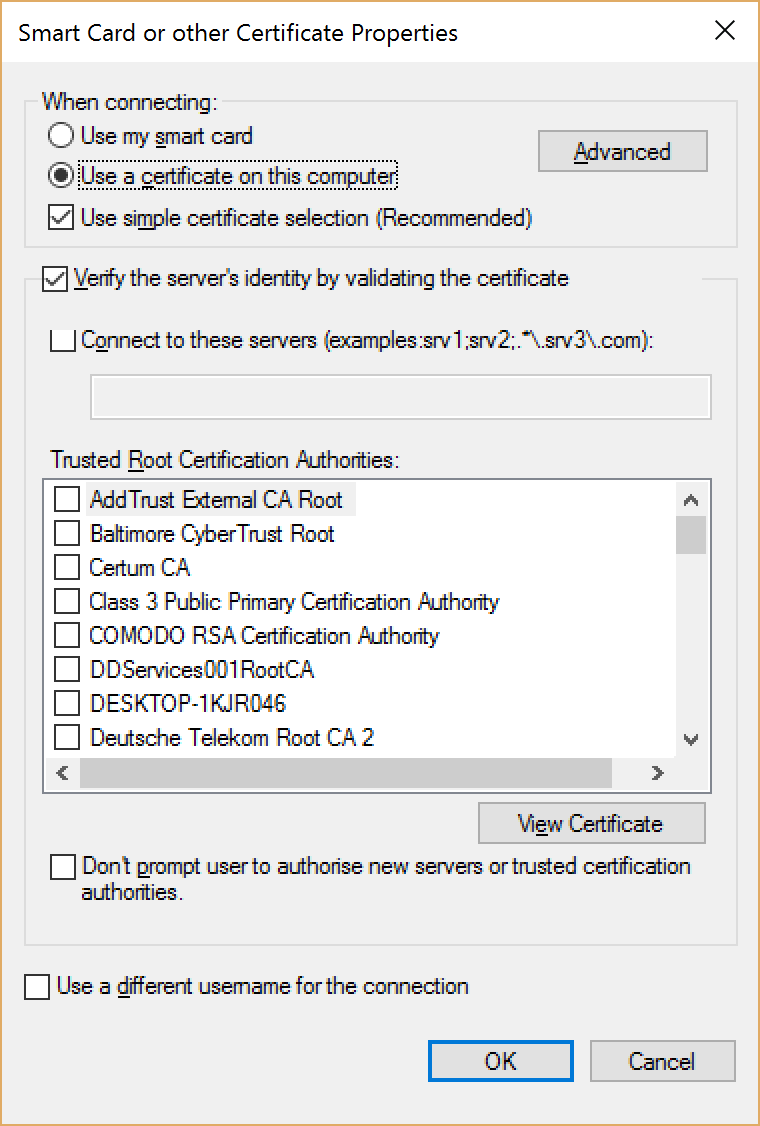Toggle 'Use simple certificate selection' checkbox
Image resolution: width=760 pixels, height=1126 pixels.
pyautogui.click(x=62, y=217)
